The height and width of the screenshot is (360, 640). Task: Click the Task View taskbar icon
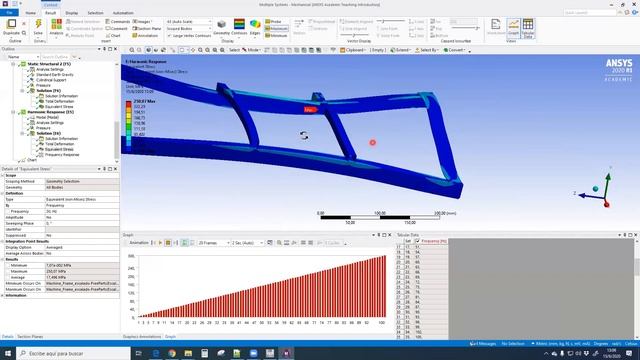pos(139,353)
